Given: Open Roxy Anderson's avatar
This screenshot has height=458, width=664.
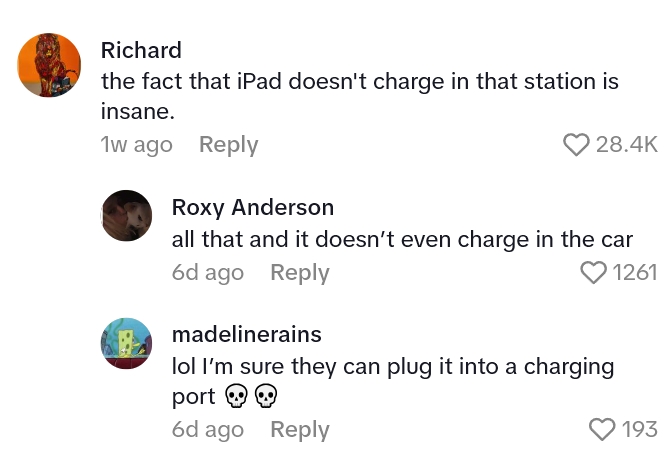Looking at the screenshot, I should pyautogui.click(x=127, y=215).
